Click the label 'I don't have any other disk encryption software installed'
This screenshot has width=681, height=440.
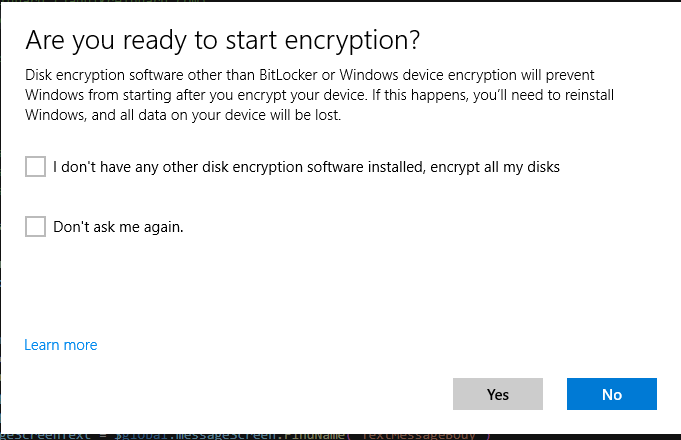[240, 167]
